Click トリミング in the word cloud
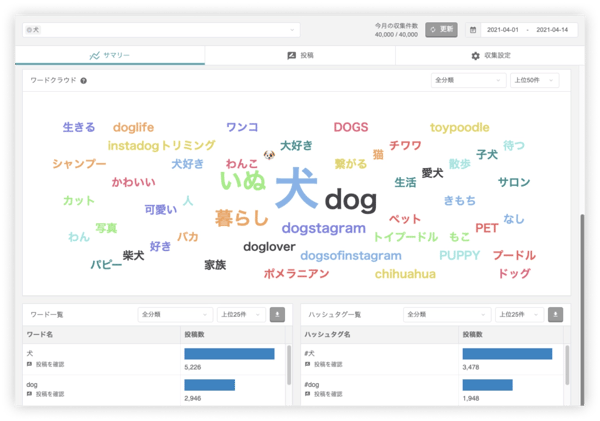The image size is (600, 421). (x=188, y=145)
